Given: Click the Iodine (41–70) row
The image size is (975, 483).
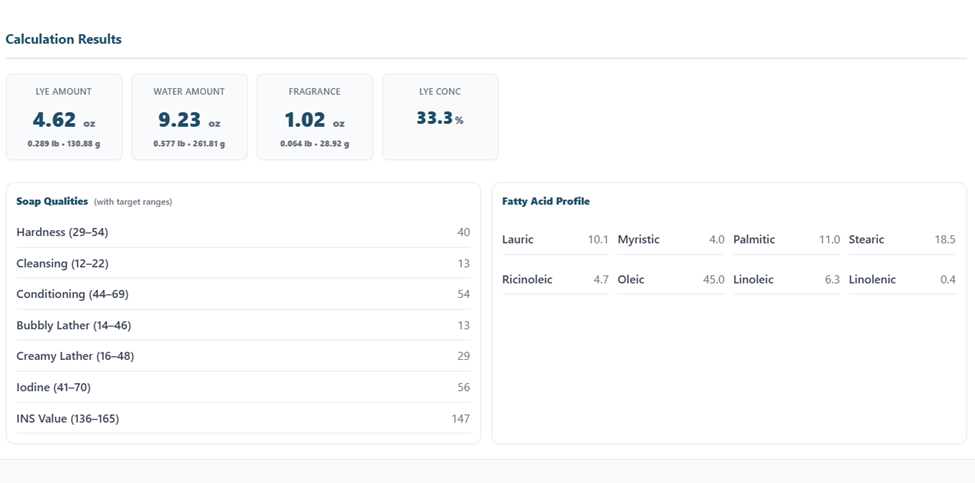Looking at the screenshot, I should click(x=243, y=387).
